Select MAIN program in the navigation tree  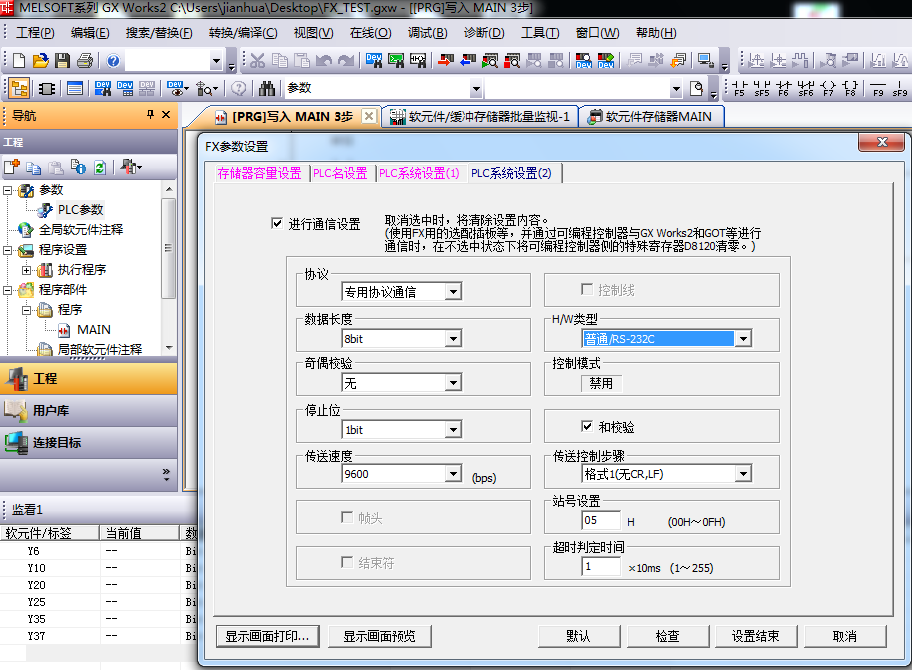pyautogui.click(x=94, y=330)
